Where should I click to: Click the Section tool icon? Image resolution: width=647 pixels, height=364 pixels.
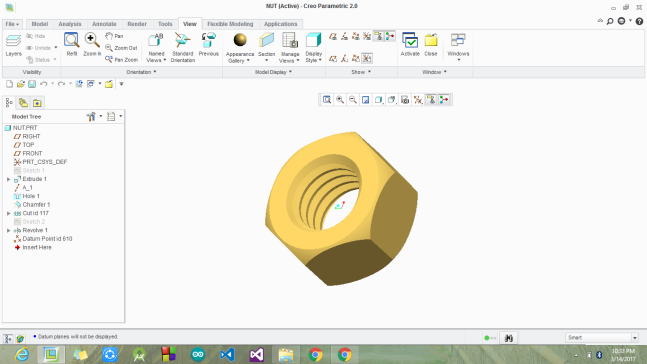click(x=267, y=40)
